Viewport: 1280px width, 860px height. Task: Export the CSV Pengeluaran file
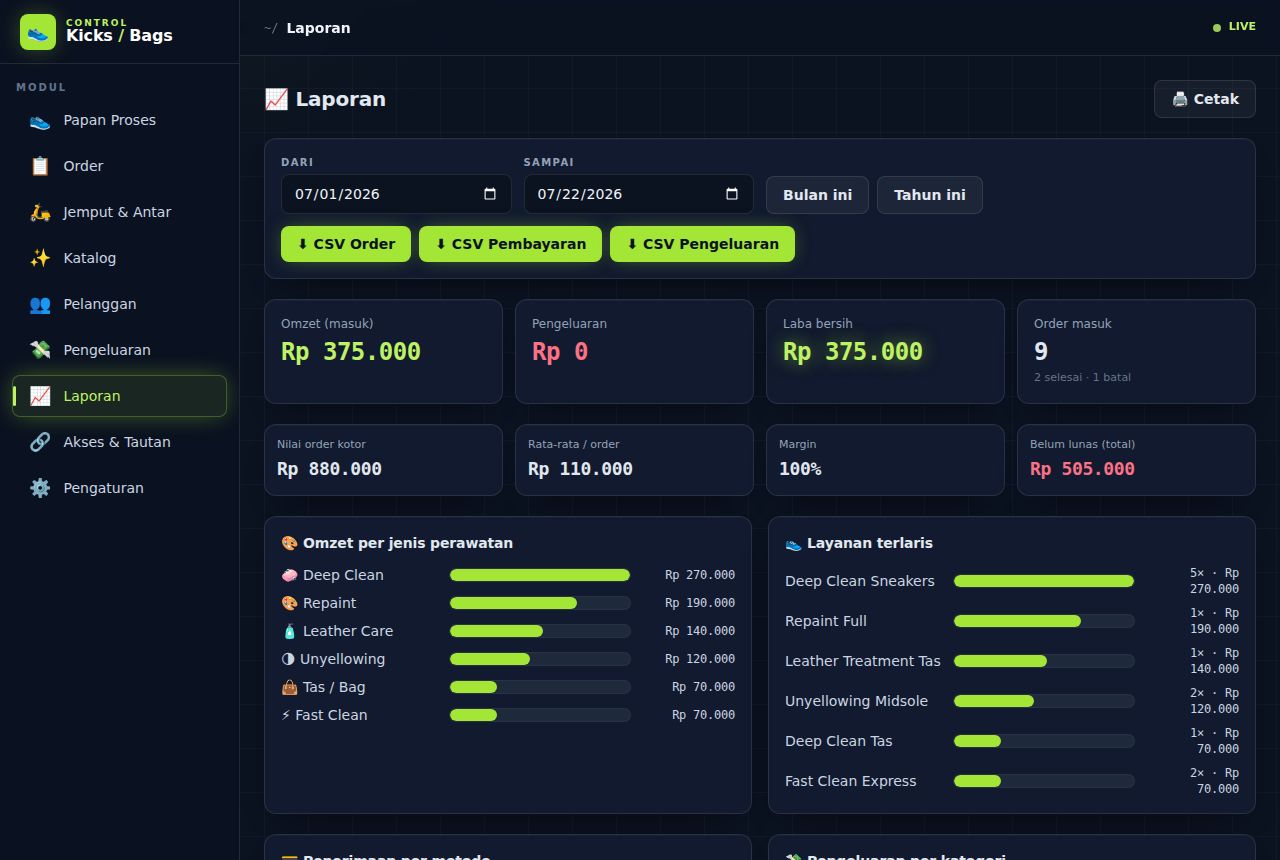point(702,244)
